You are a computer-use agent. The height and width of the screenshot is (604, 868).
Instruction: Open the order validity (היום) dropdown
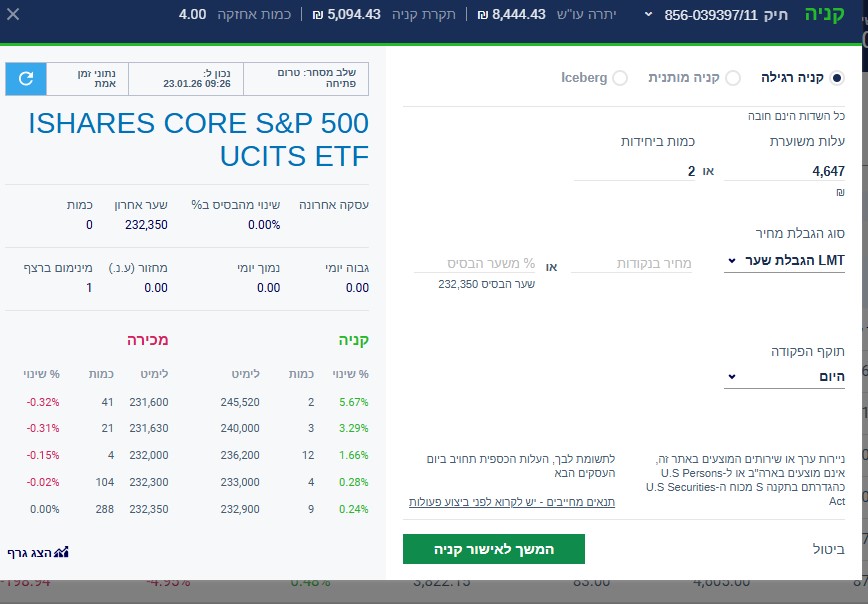click(x=785, y=377)
